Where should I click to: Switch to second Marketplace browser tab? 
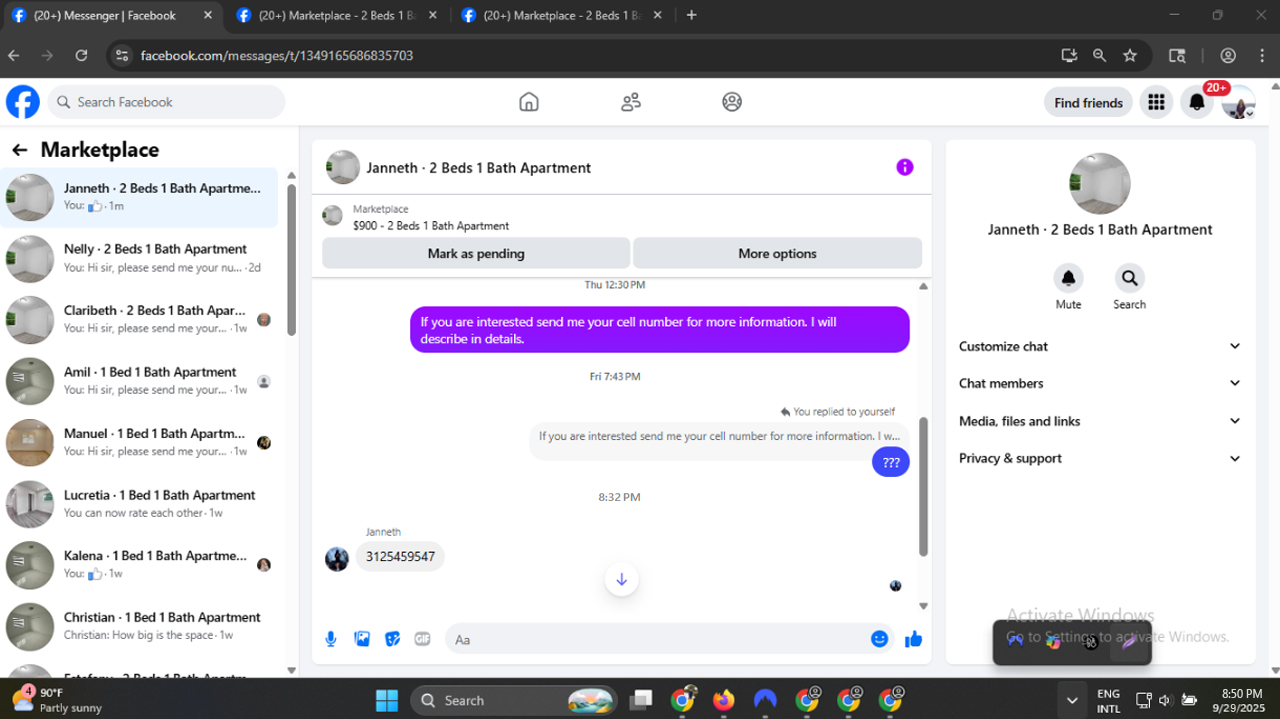336,15
